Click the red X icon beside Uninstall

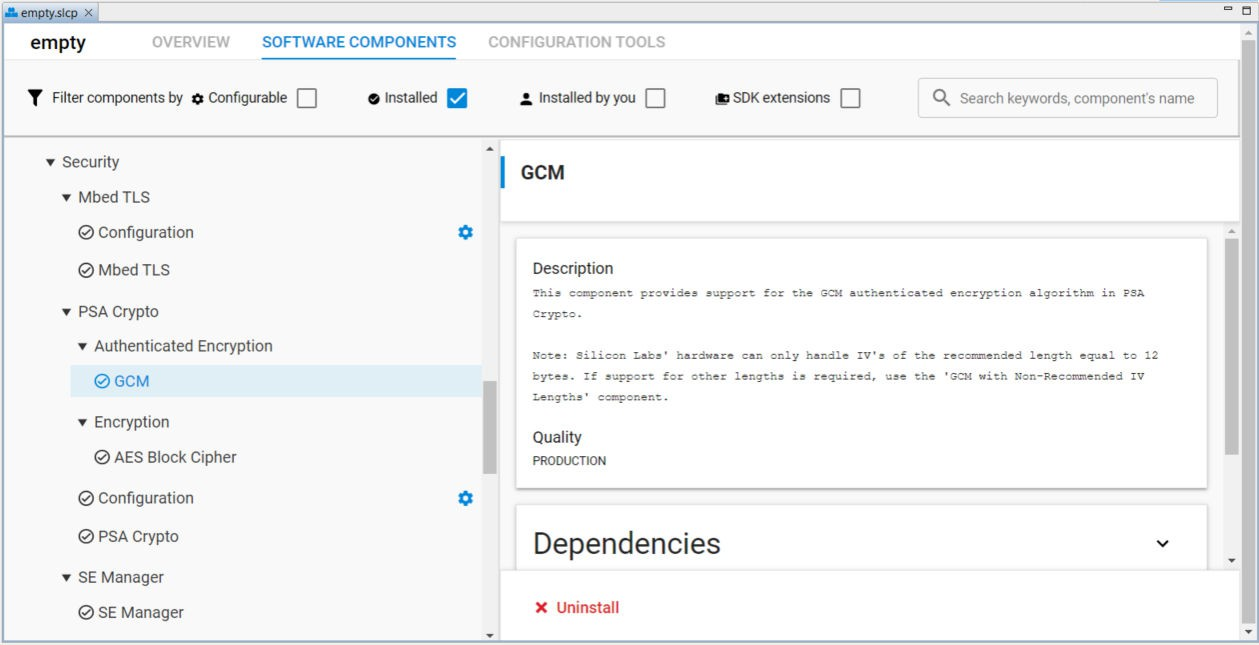540,607
